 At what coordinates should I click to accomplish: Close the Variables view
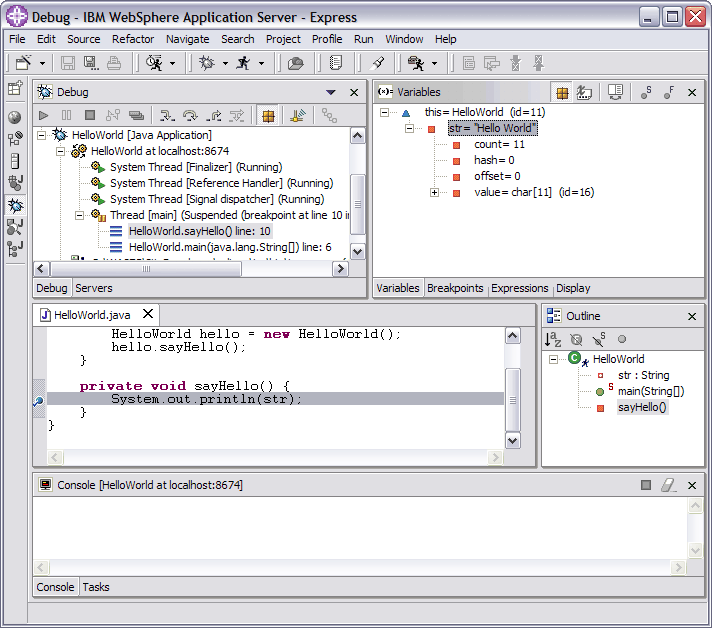click(692, 93)
